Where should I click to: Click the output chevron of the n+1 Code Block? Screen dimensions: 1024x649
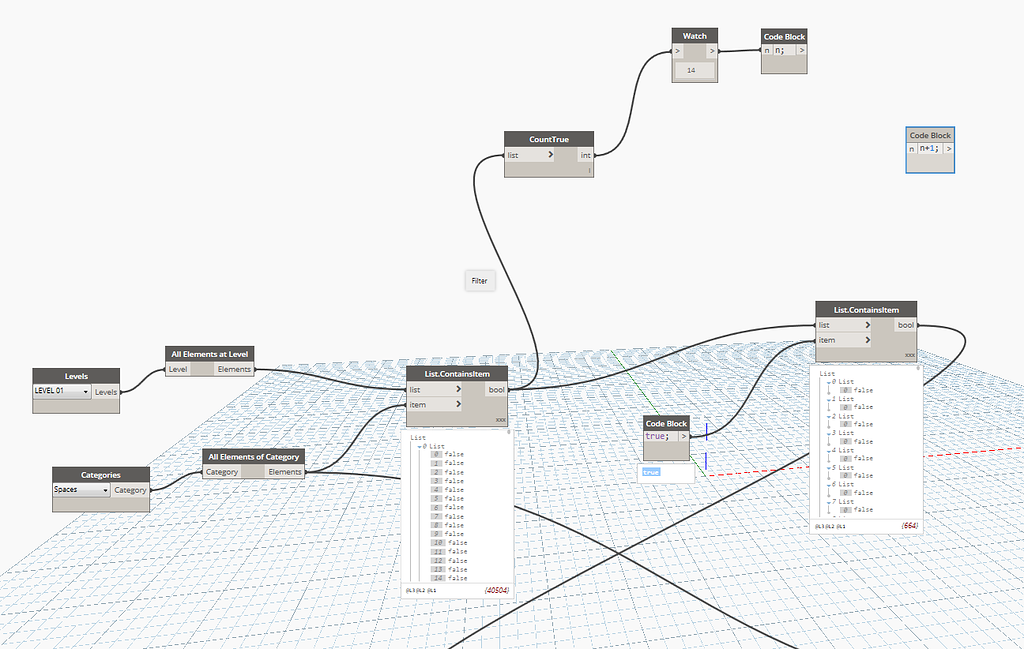coord(948,150)
